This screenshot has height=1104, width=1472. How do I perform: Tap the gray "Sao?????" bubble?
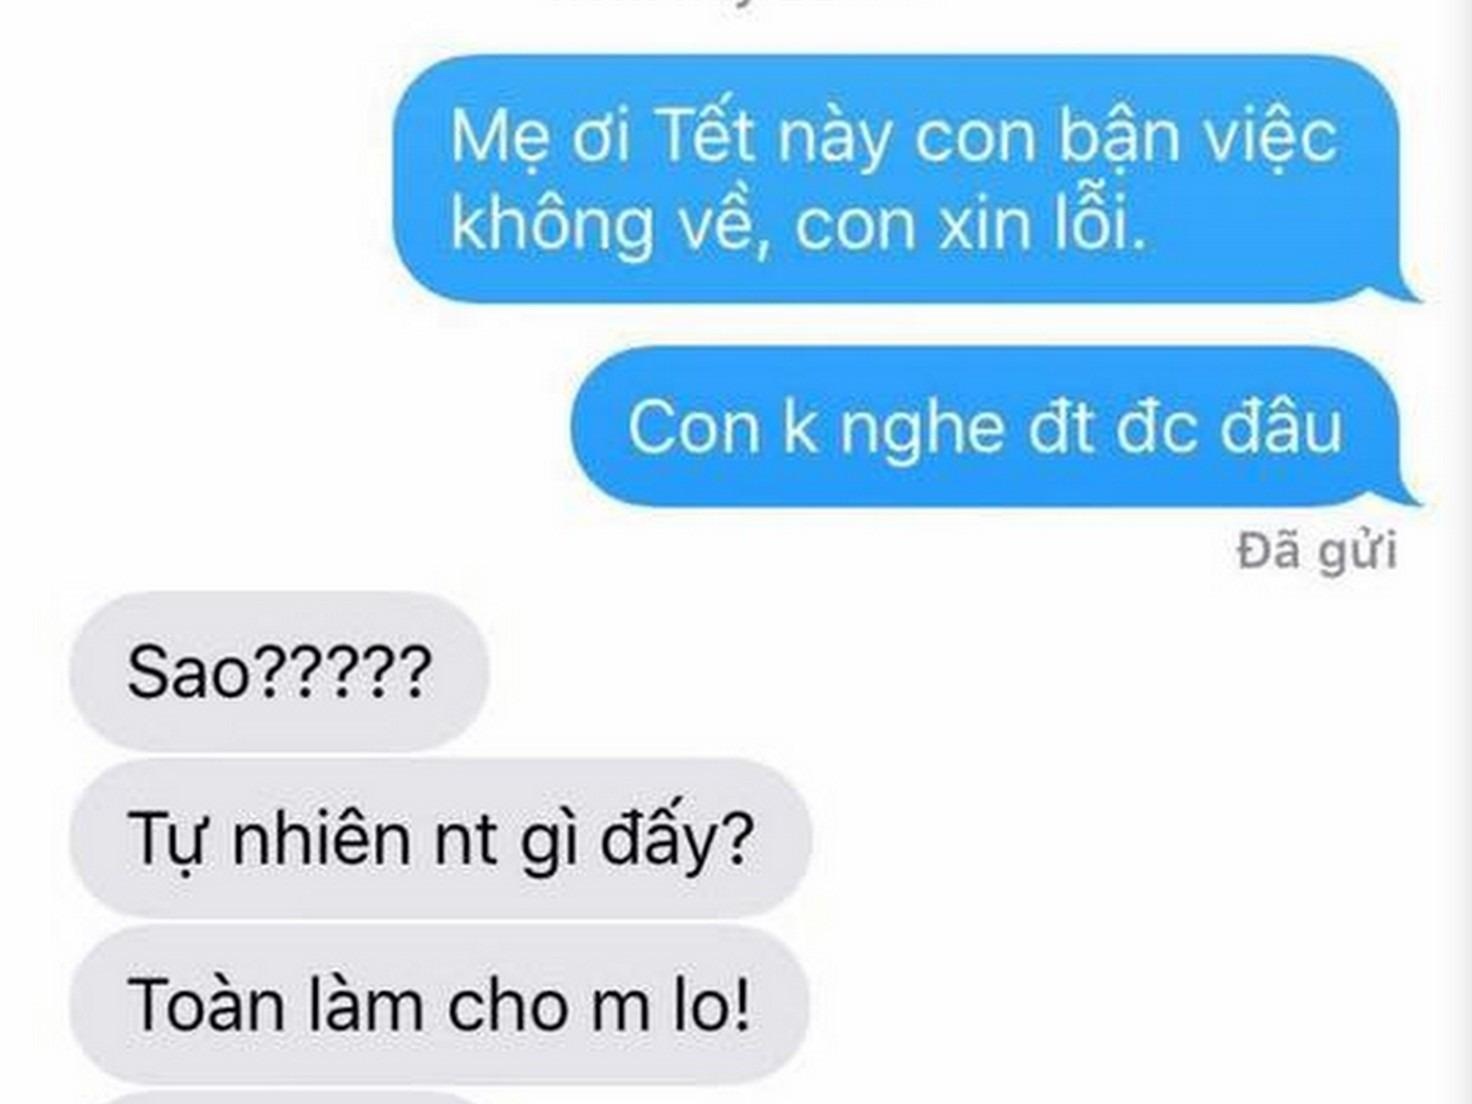[279, 671]
